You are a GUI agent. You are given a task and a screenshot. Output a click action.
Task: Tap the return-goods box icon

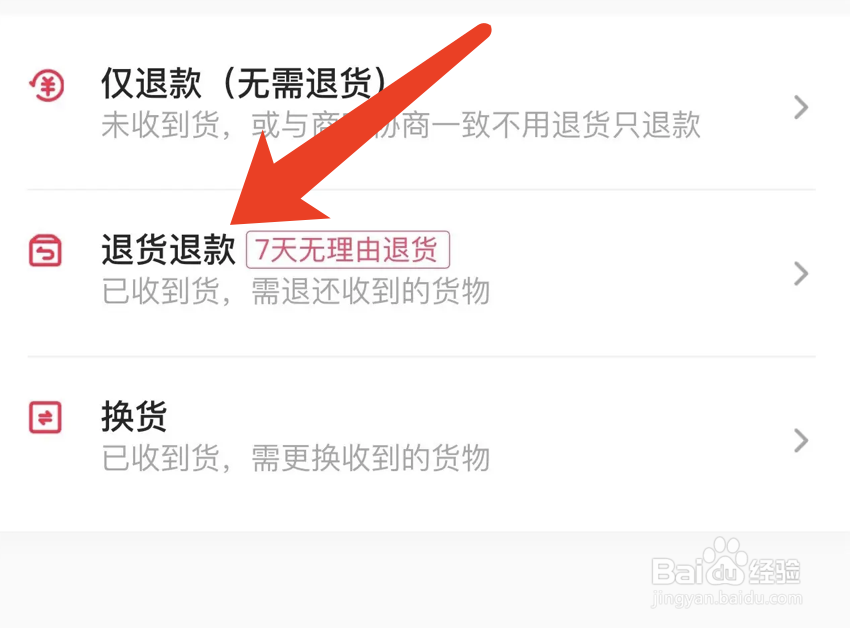coord(45,251)
